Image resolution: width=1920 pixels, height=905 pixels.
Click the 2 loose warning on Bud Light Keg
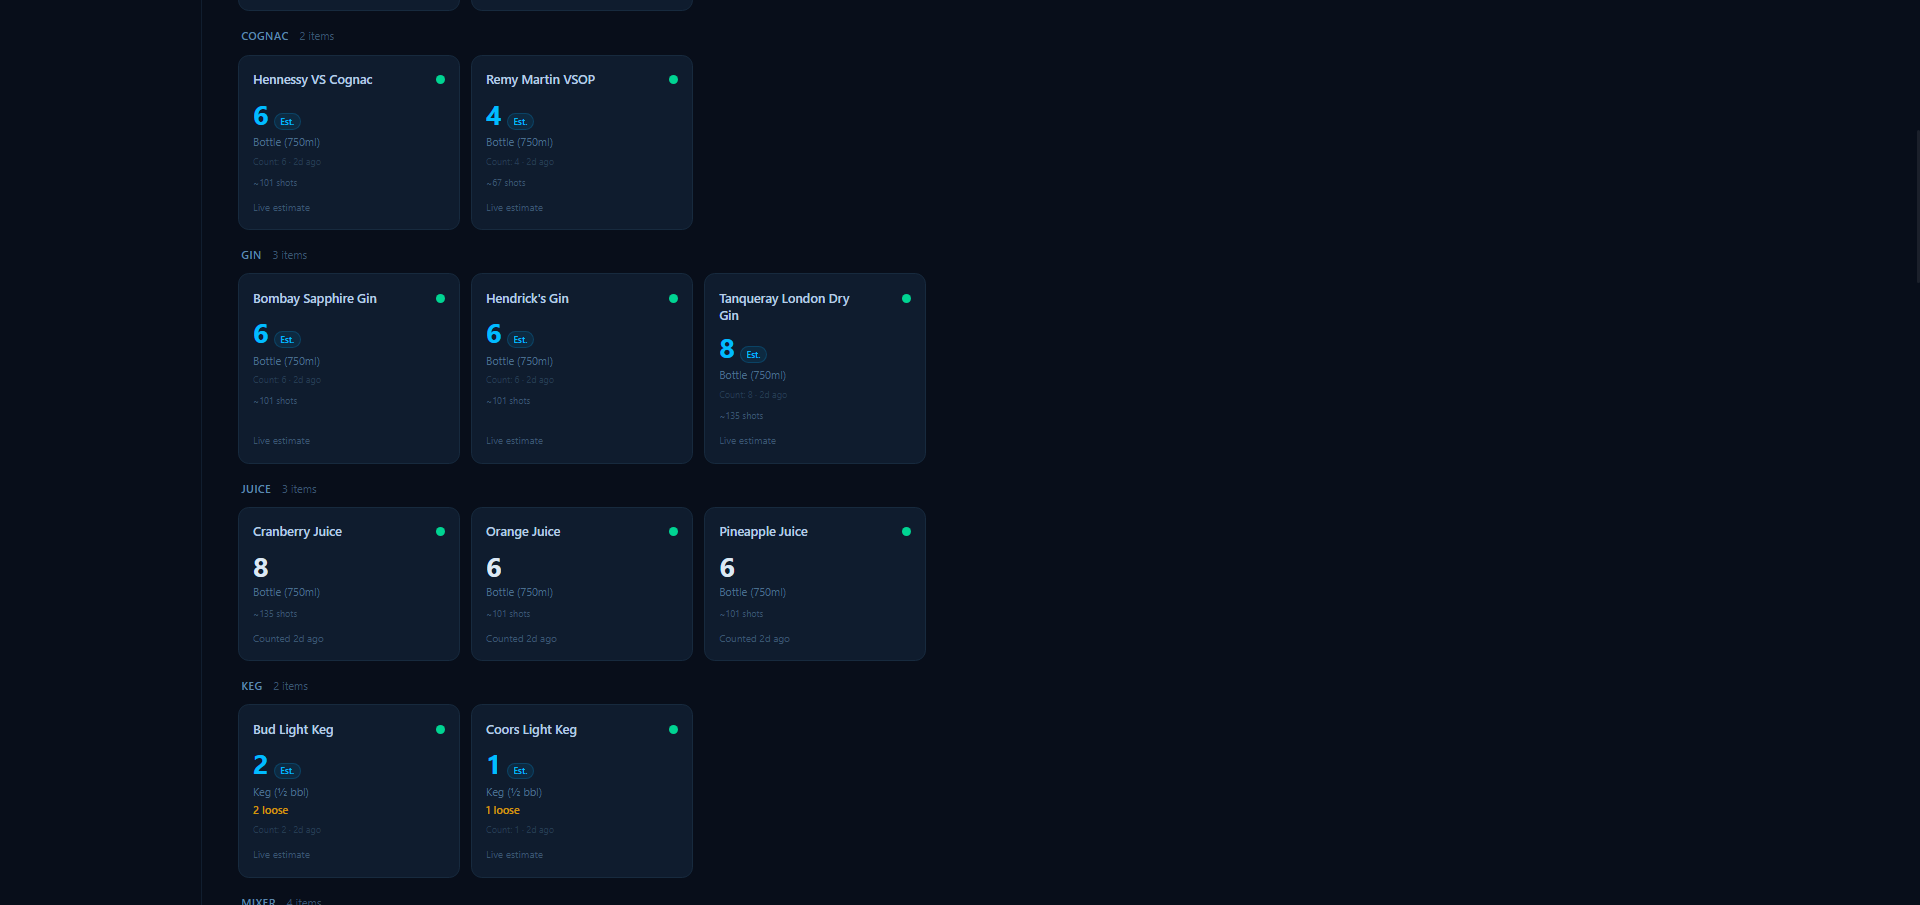point(270,810)
